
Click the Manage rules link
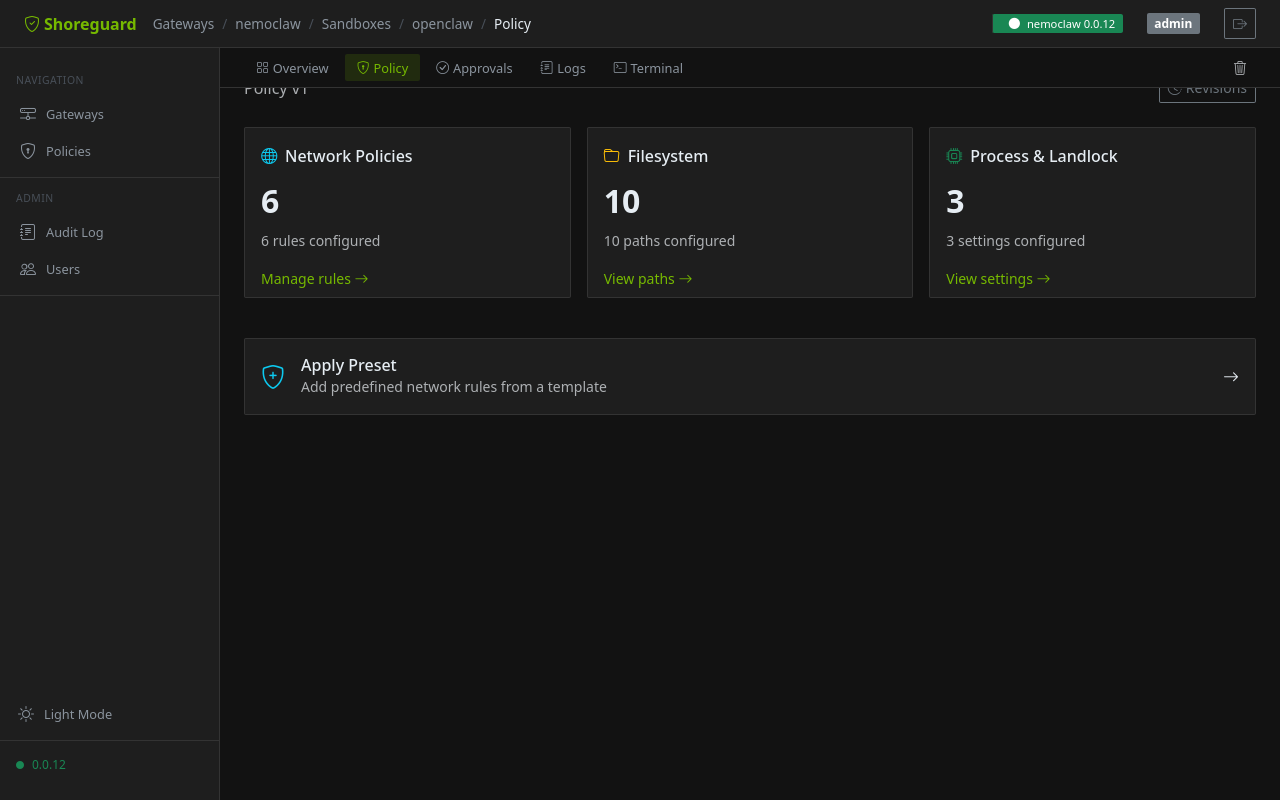(x=314, y=279)
